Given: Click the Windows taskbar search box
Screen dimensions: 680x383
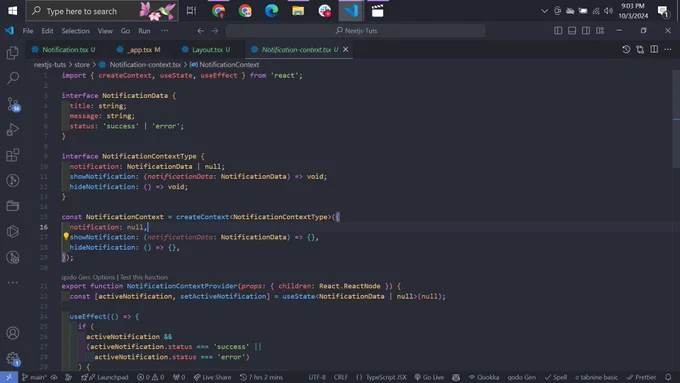Looking at the screenshot, I should 102,11.
